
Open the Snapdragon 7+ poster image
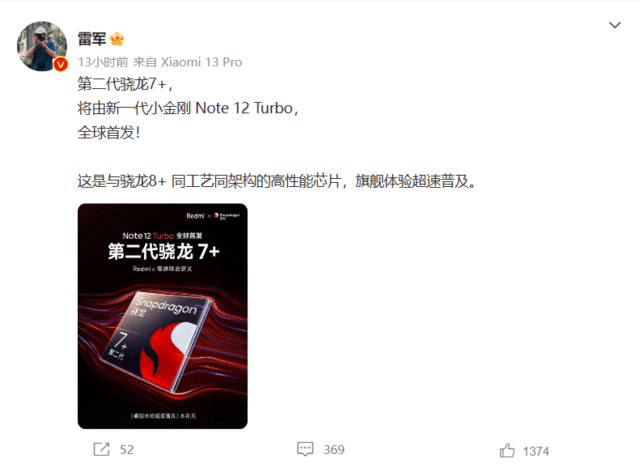(x=162, y=316)
